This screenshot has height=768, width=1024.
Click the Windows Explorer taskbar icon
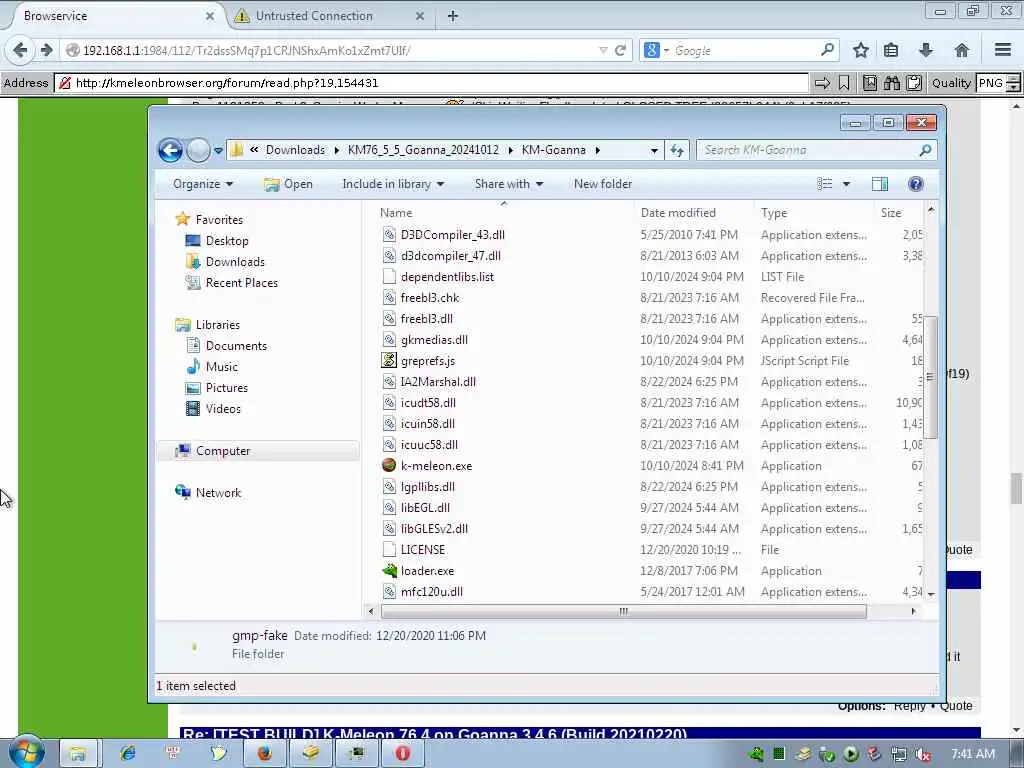pyautogui.click(x=78, y=753)
